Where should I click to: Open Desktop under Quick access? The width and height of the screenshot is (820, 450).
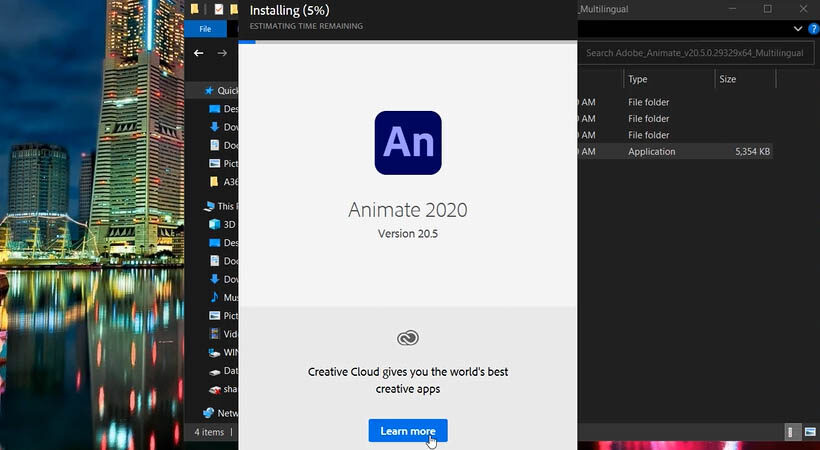coord(223,109)
